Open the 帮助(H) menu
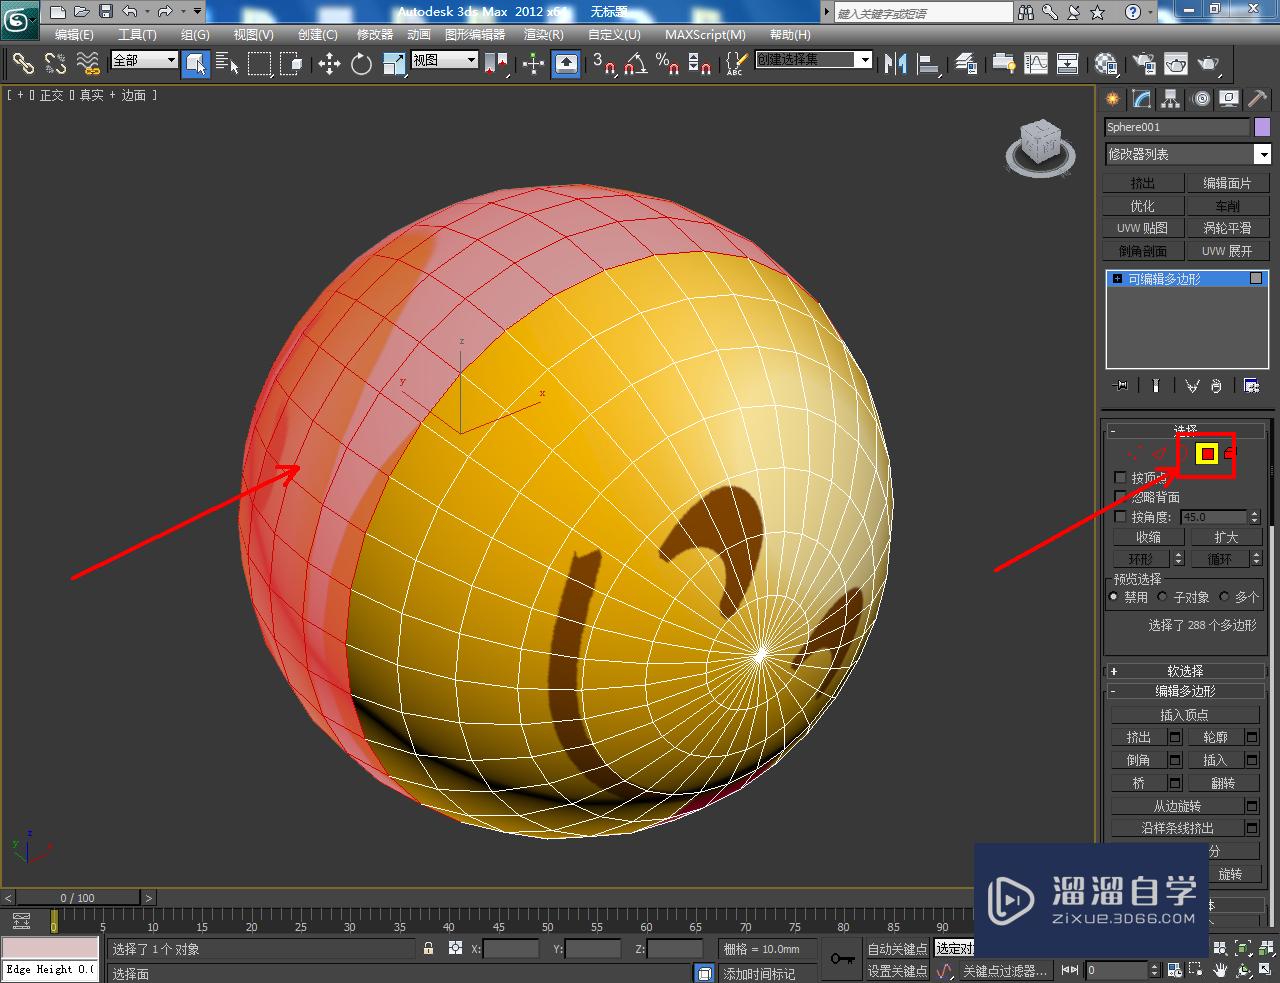This screenshot has height=983, width=1280. (789, 34)
